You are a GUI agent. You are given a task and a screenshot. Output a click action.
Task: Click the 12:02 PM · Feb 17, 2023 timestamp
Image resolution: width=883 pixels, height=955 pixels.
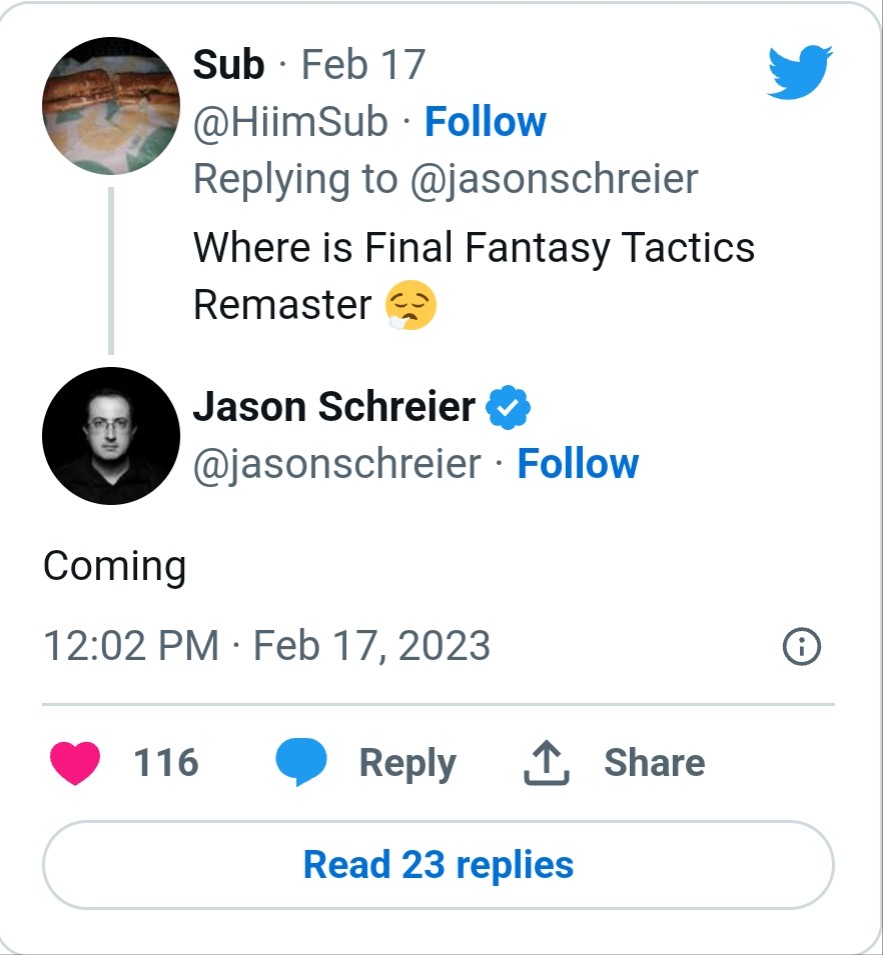click(x=267, y=646)
